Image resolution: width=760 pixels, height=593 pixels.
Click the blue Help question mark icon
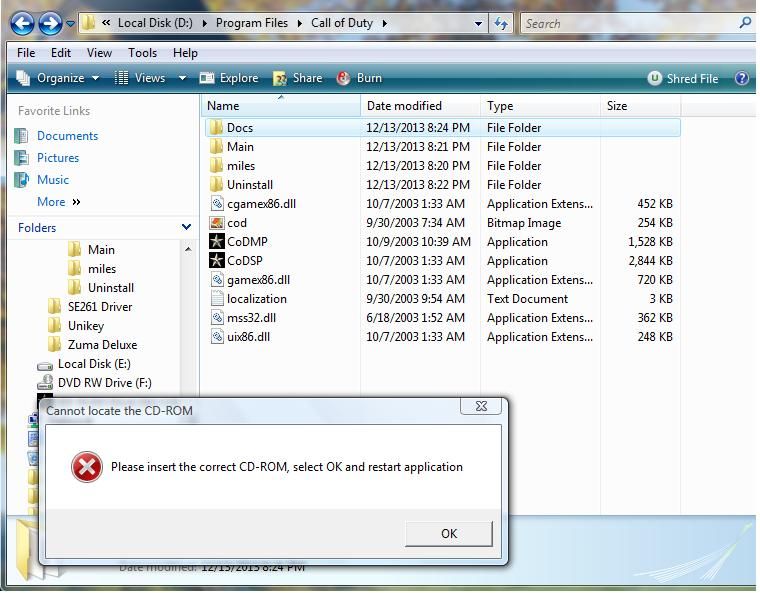coord(742,78)
